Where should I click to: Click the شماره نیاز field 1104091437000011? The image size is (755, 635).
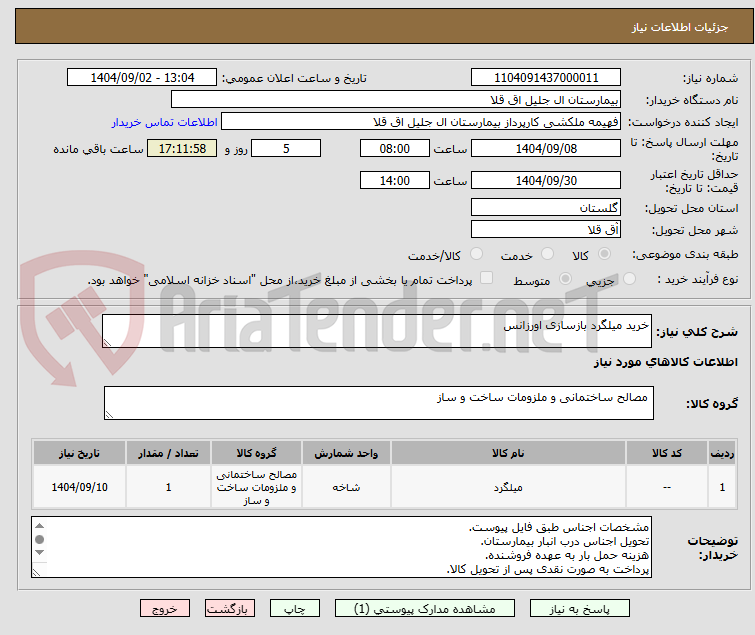coord(546,78)
